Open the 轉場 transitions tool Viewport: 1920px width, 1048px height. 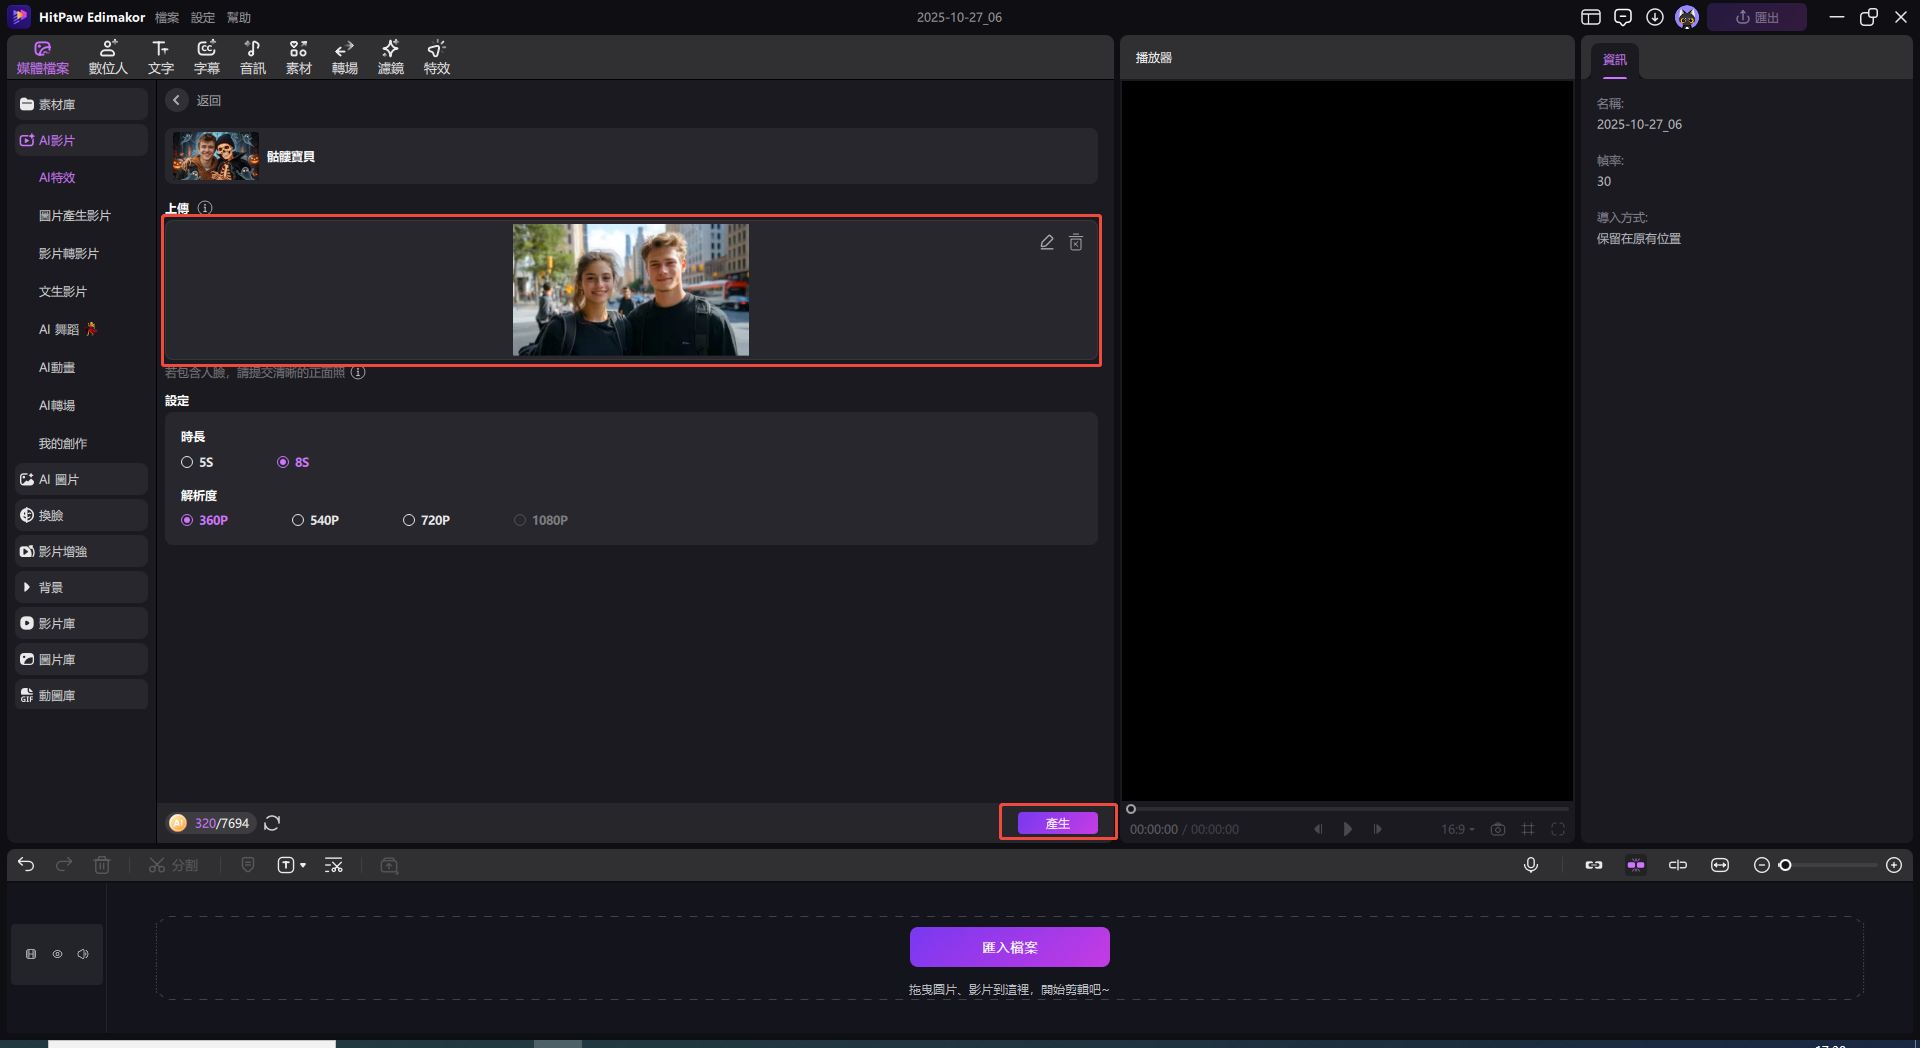coord(344,57)
